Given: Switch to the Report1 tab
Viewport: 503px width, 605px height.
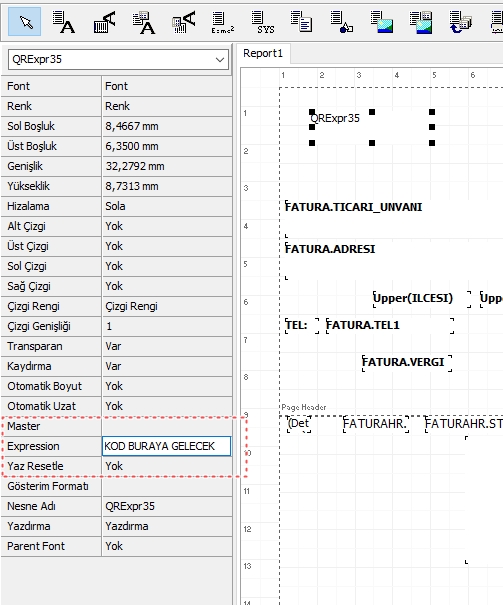Looking at the screenshot, I should point(263,53).
